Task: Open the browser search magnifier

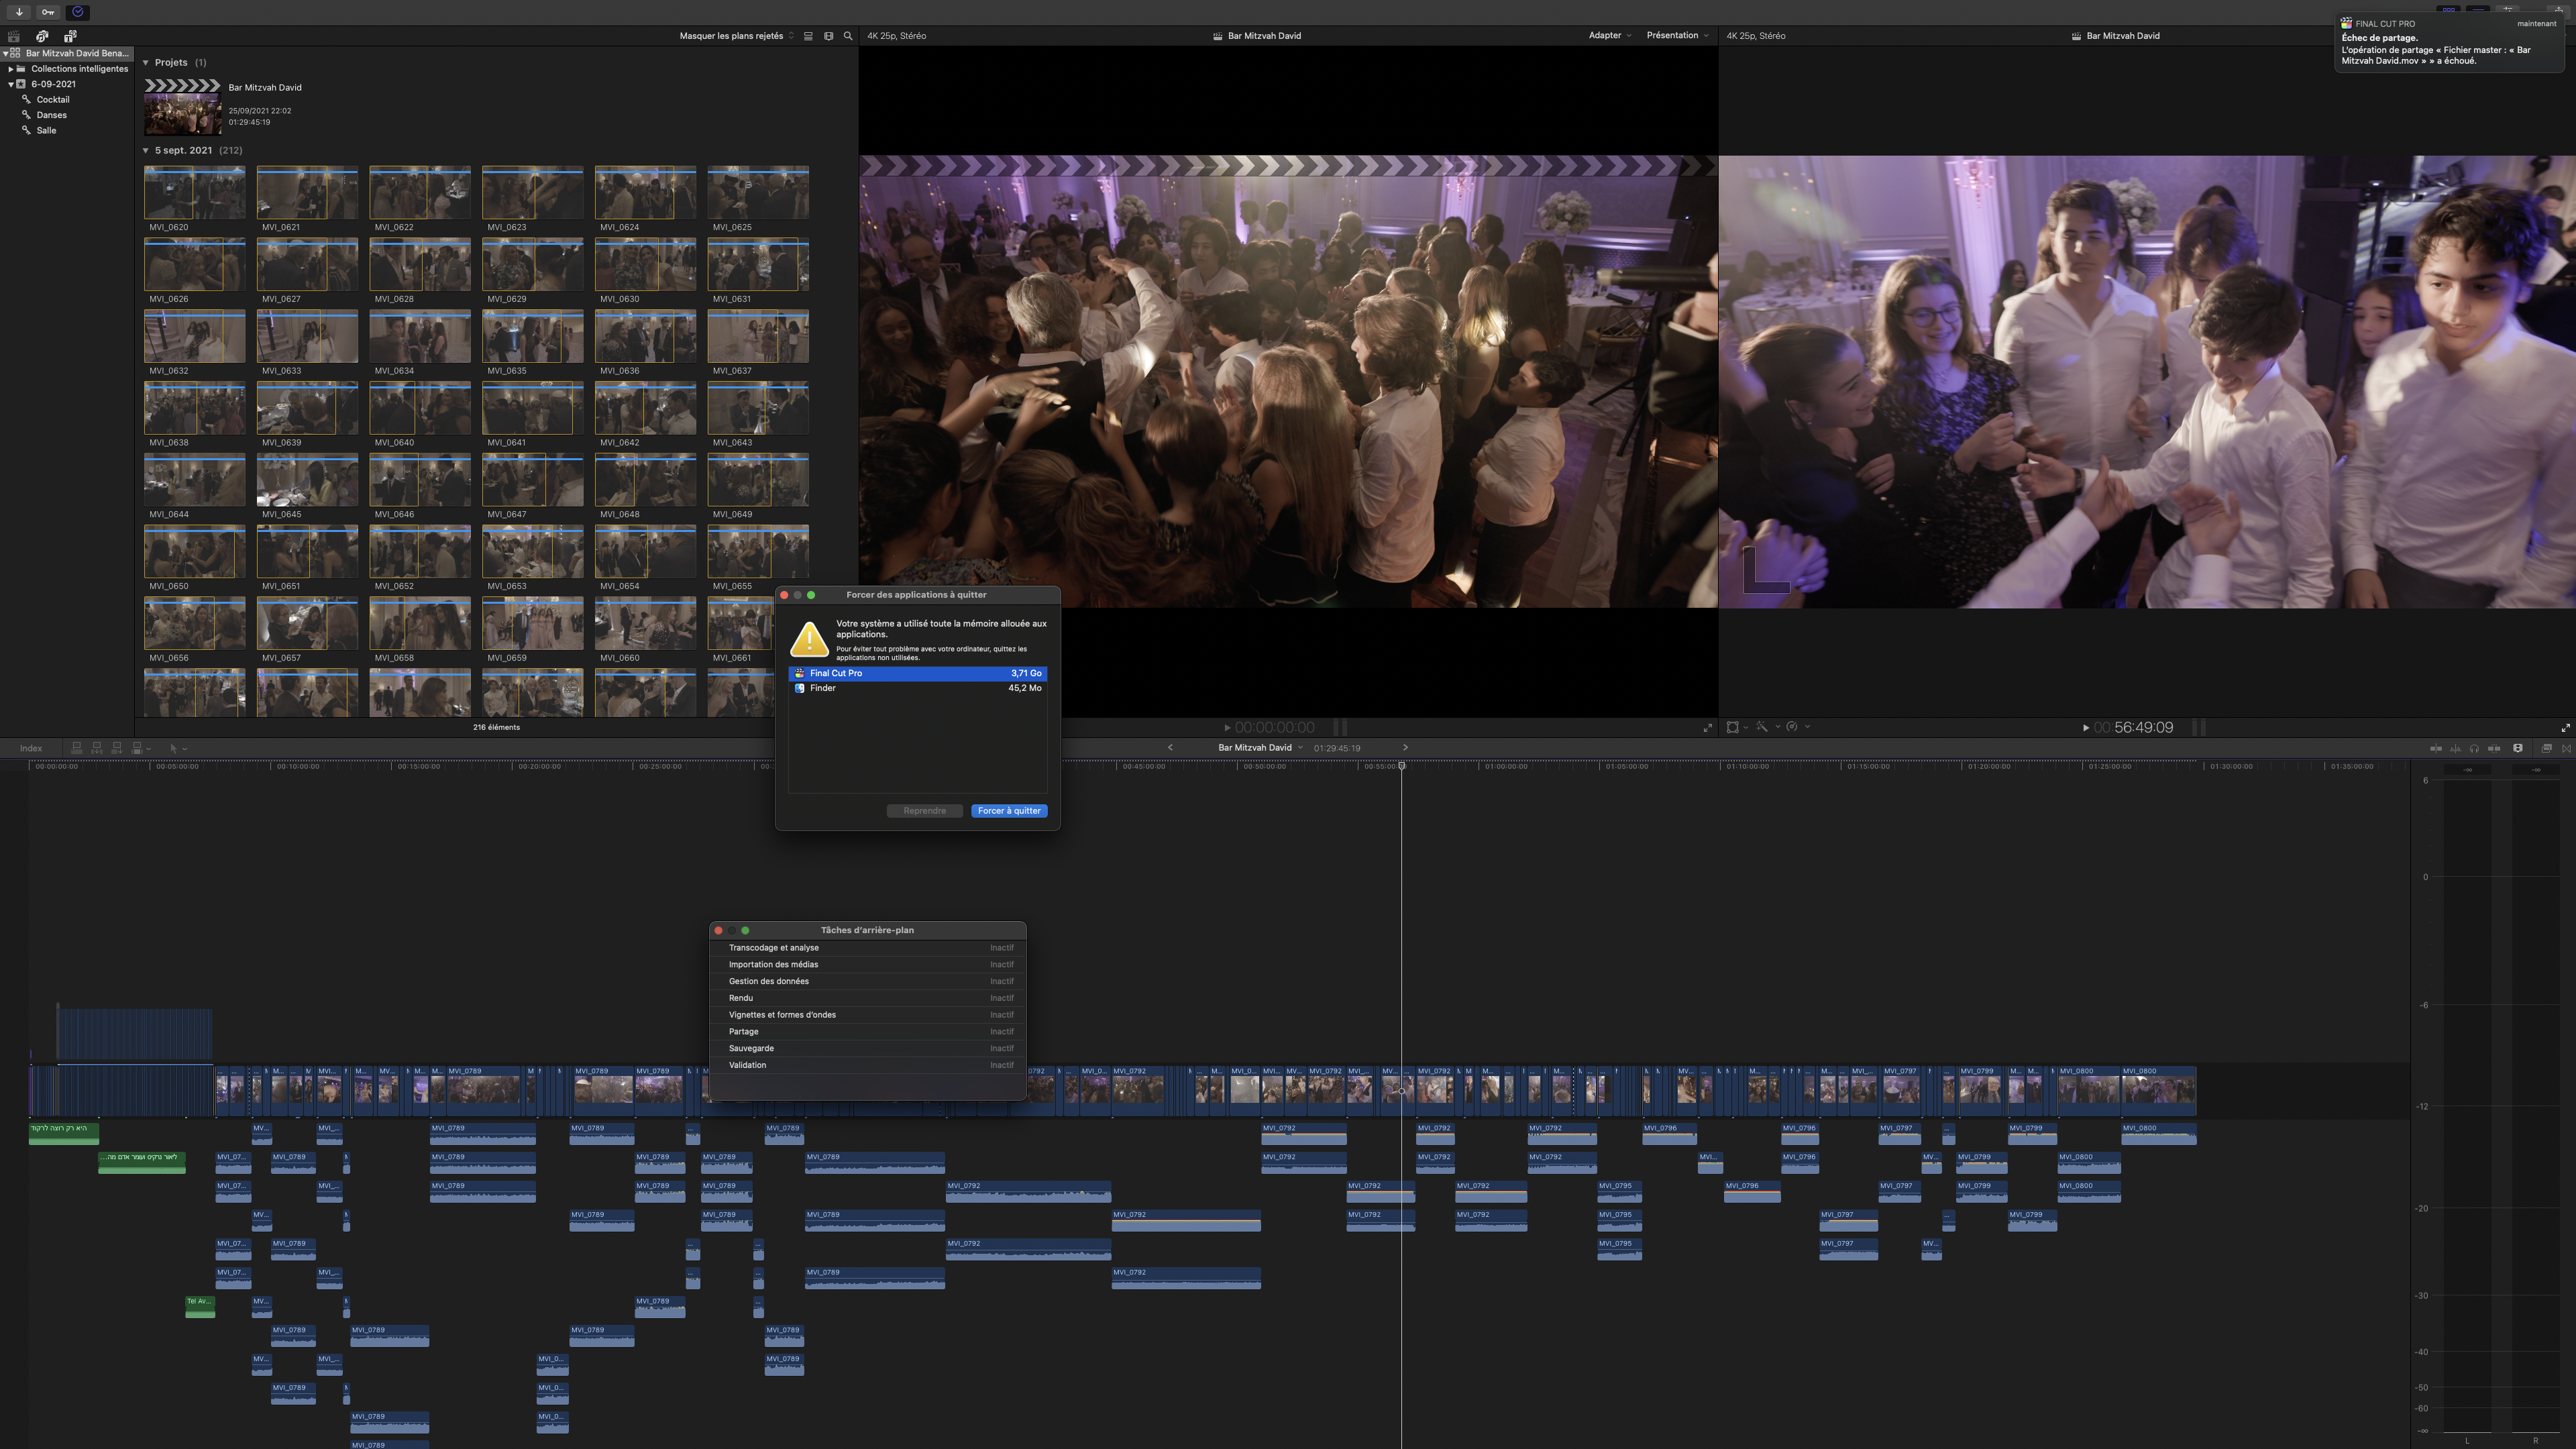Action: 848,36
